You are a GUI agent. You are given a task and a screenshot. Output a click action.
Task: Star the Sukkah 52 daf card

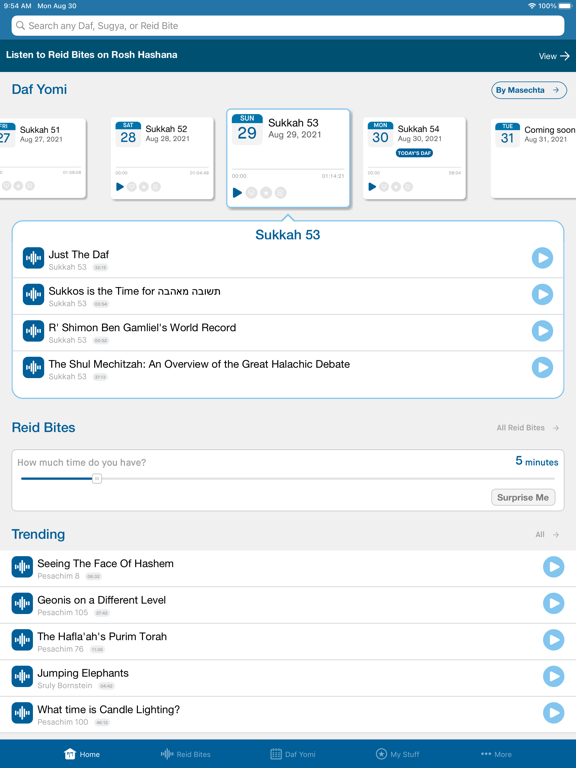tap(144, 187)
